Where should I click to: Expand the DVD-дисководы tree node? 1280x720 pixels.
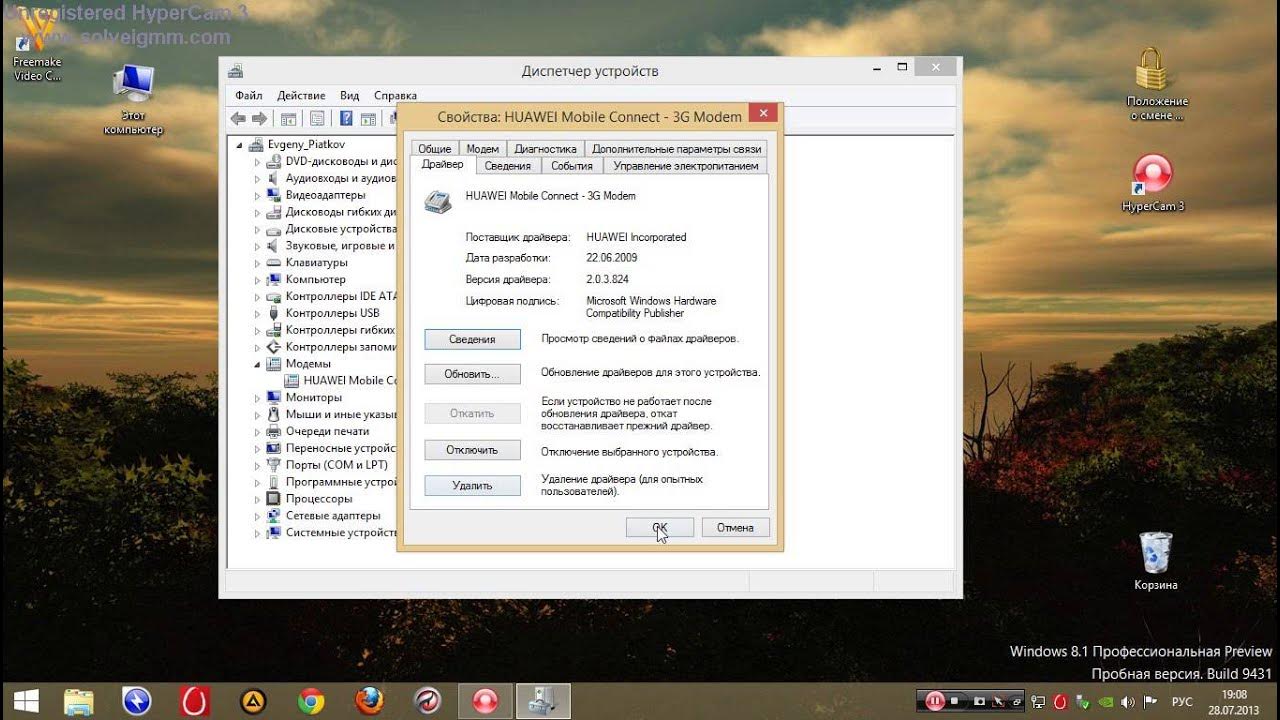coord(257,162)
